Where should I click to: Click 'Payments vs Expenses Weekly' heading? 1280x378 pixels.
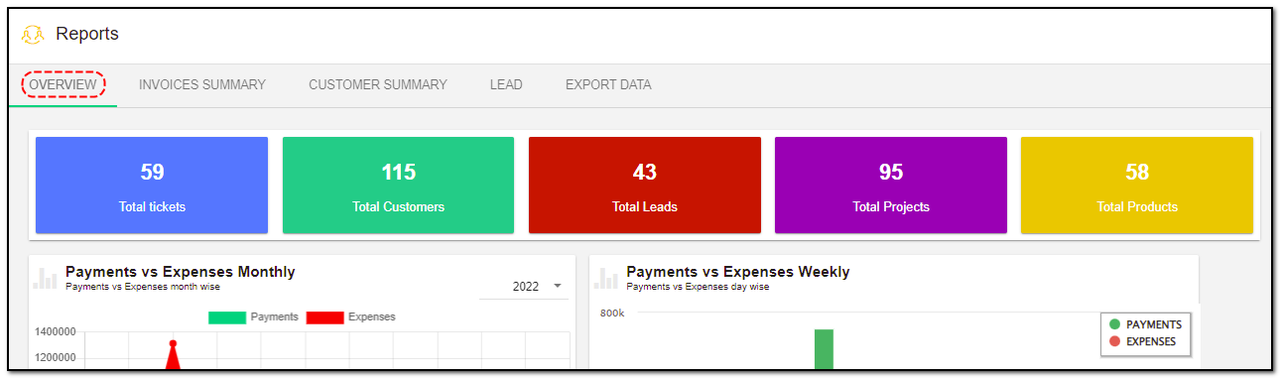coord(738,272)
